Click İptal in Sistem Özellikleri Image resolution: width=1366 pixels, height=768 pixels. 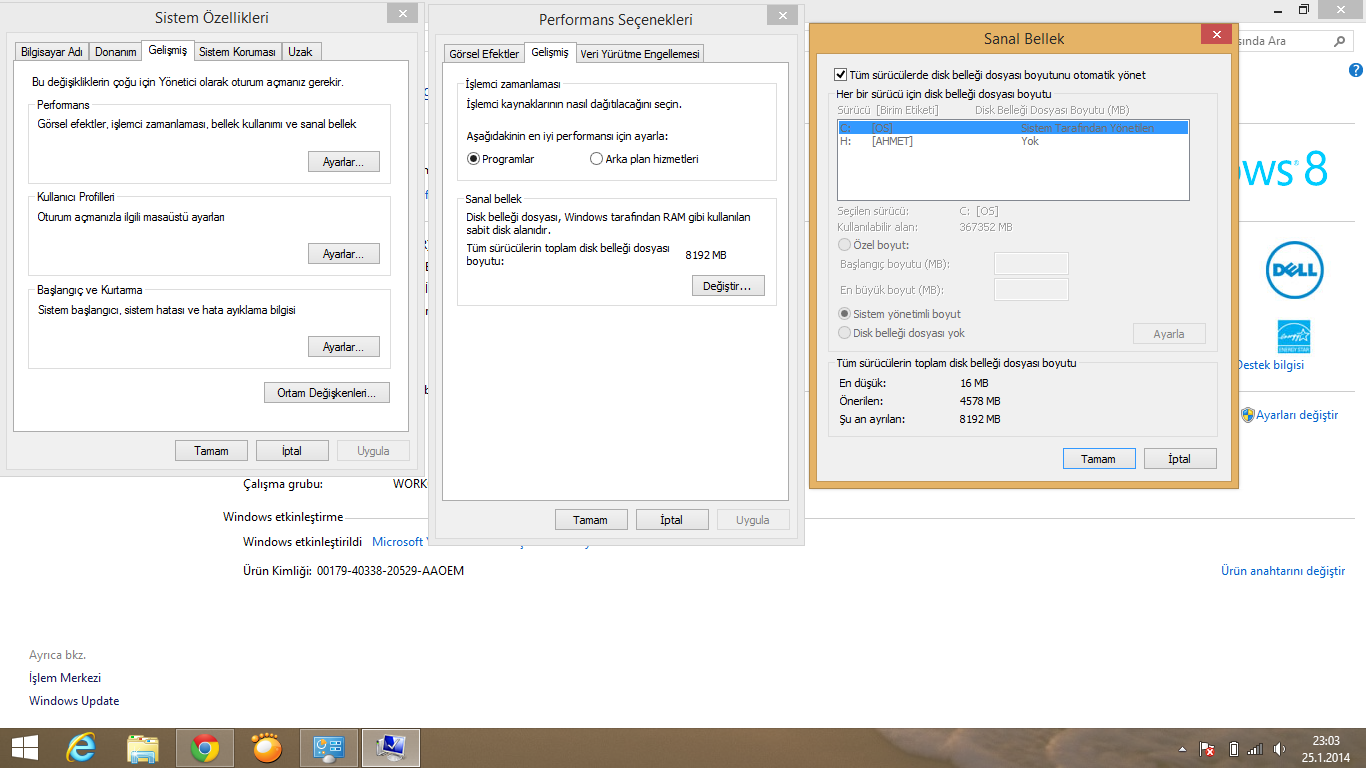(292, 451)
